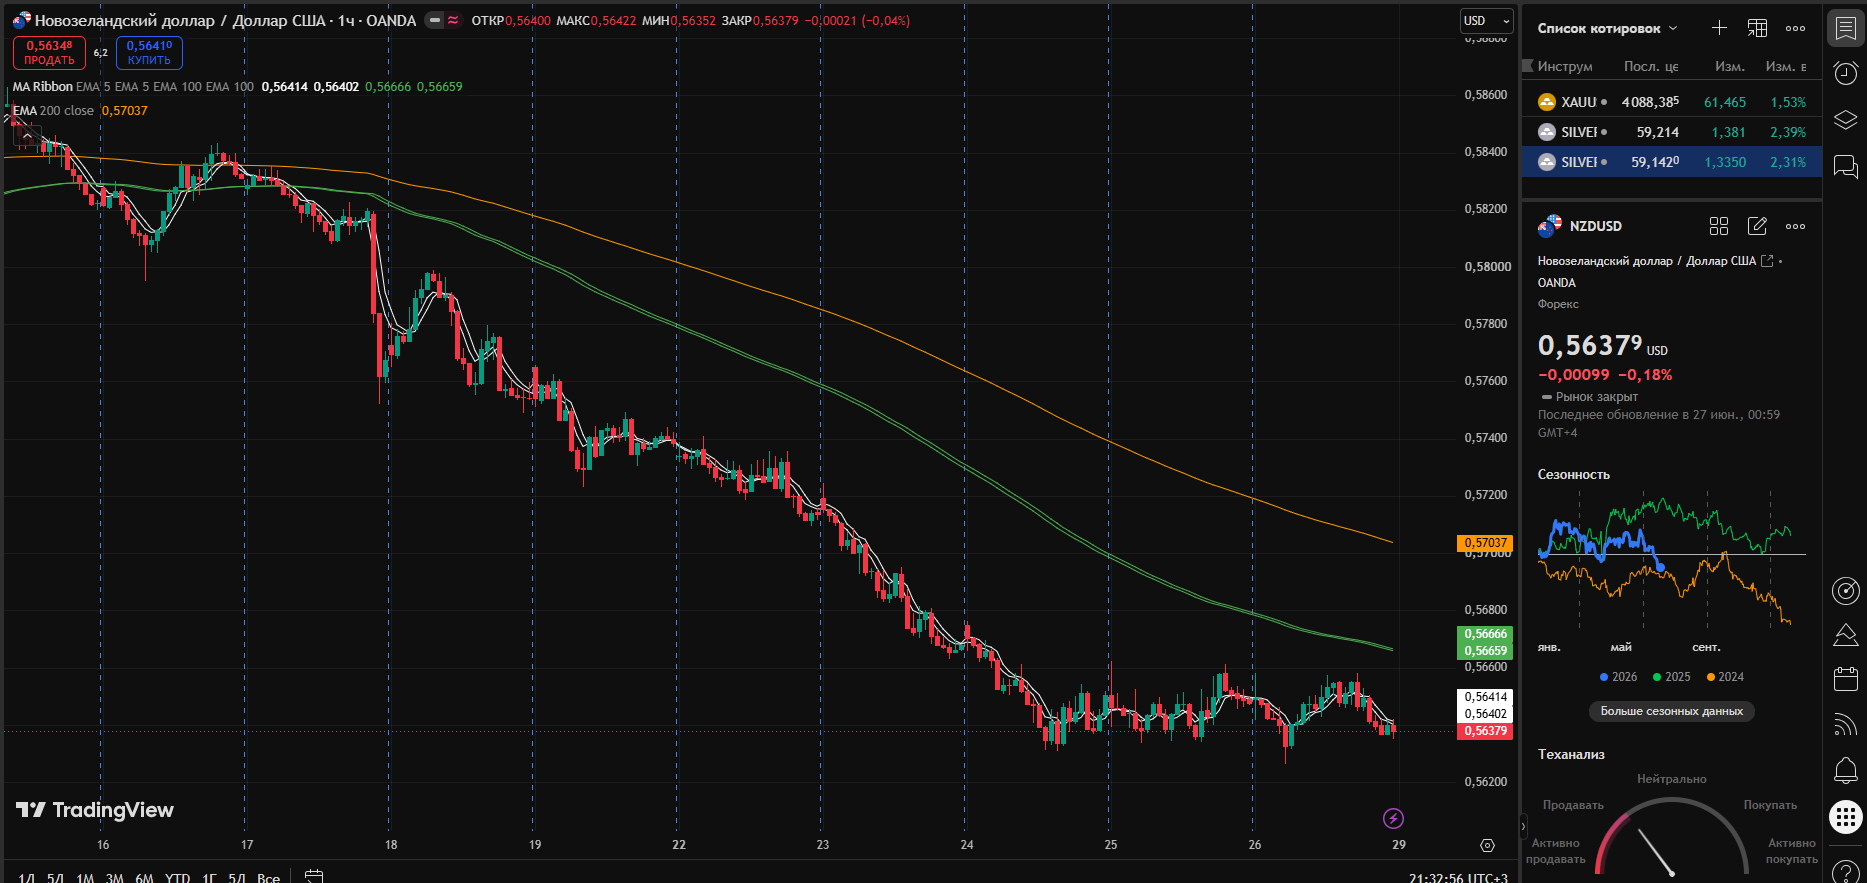Open the radar target icon in the right sidebar
The image size is (1867, 883).
tap(1845, 591)
